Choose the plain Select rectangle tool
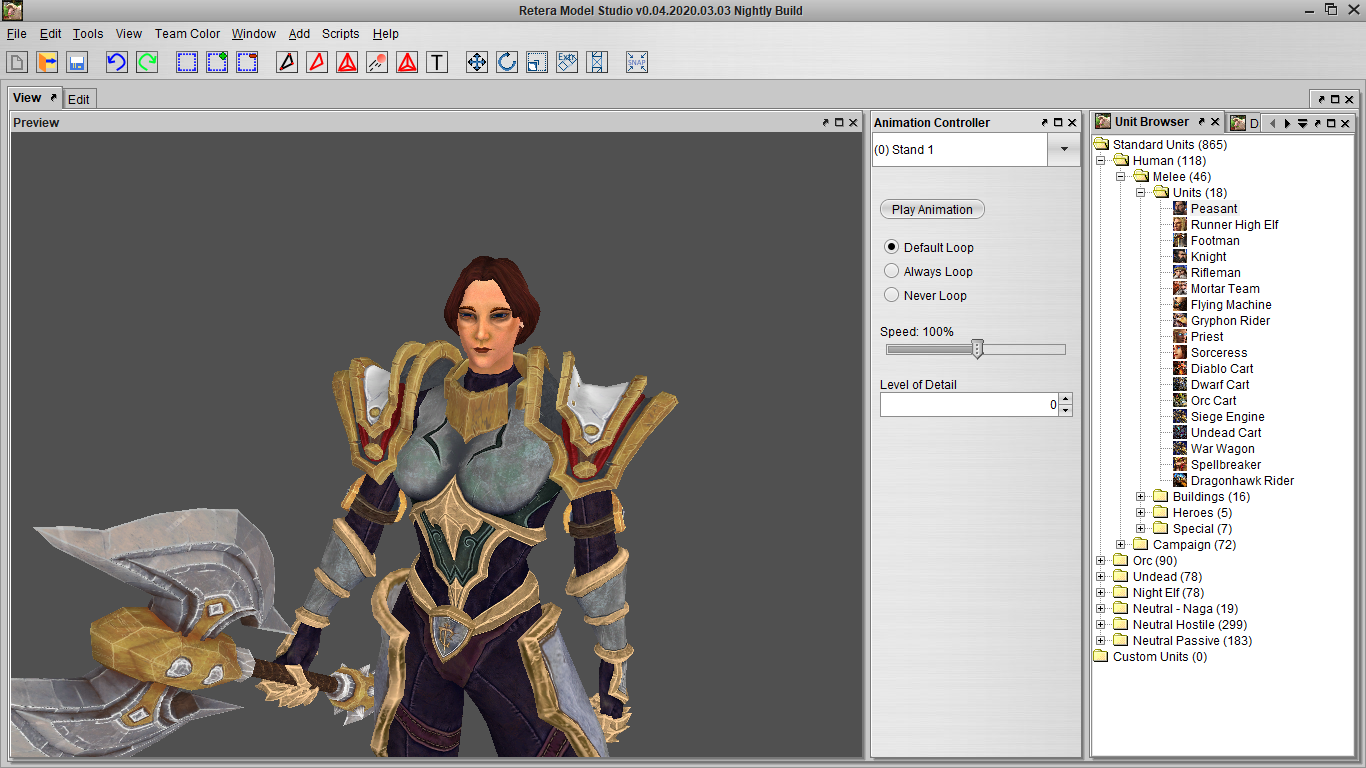 coord(187,62)
